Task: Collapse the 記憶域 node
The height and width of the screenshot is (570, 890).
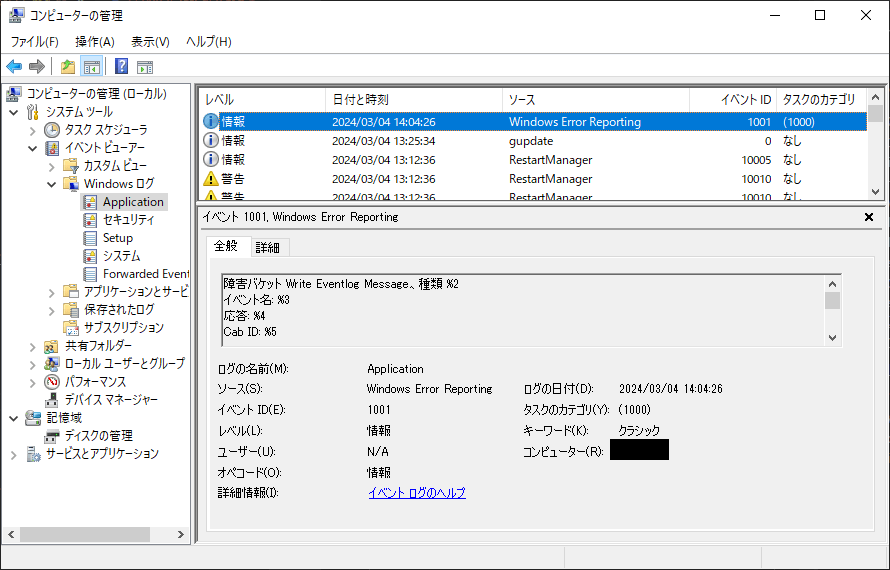Action: [14, 418]
